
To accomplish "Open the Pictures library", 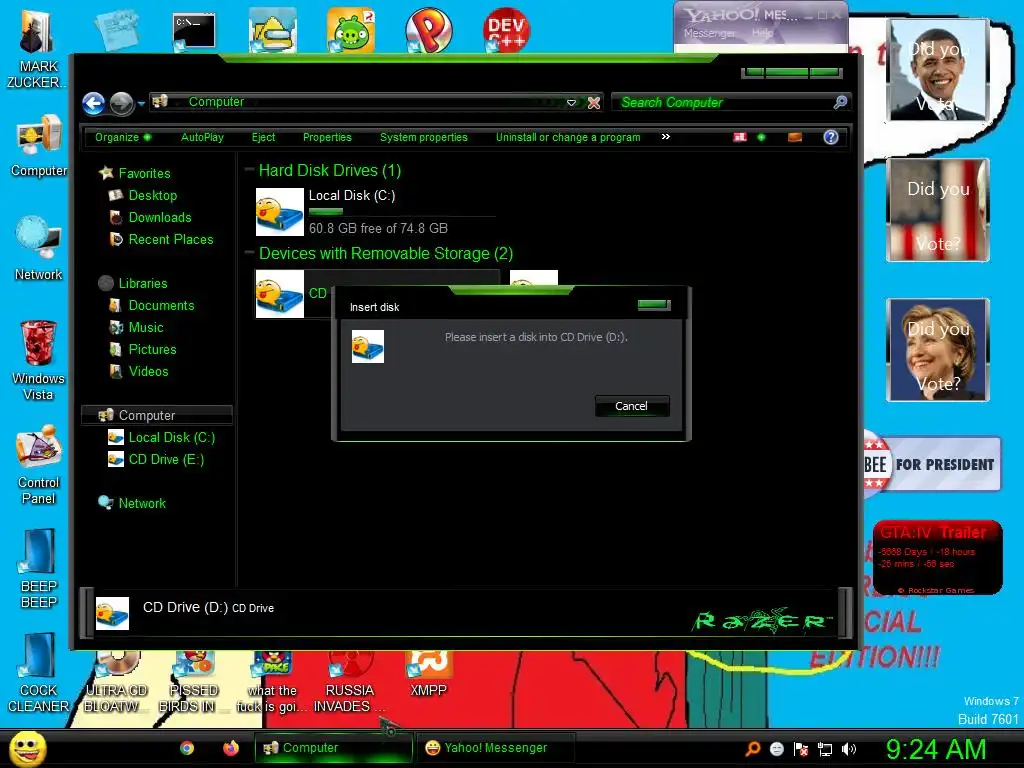I will [152, 349].
